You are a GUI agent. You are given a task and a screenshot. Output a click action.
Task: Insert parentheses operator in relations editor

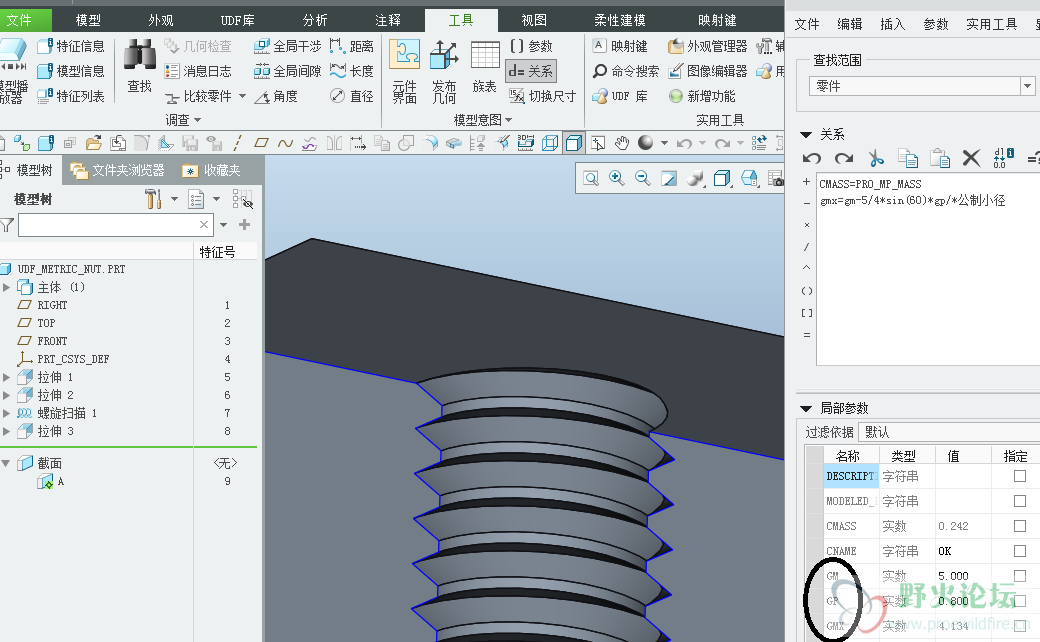point(807,291)
